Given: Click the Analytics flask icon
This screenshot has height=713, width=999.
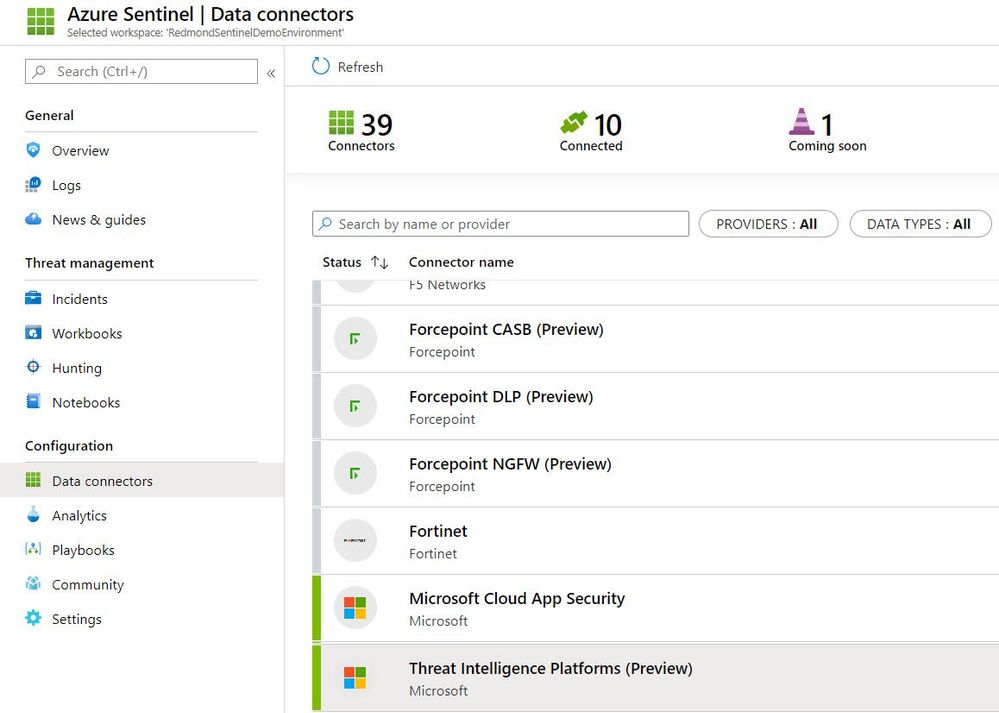Looking at the screenshot, I should pyautogui.click(x=33, y=515).
